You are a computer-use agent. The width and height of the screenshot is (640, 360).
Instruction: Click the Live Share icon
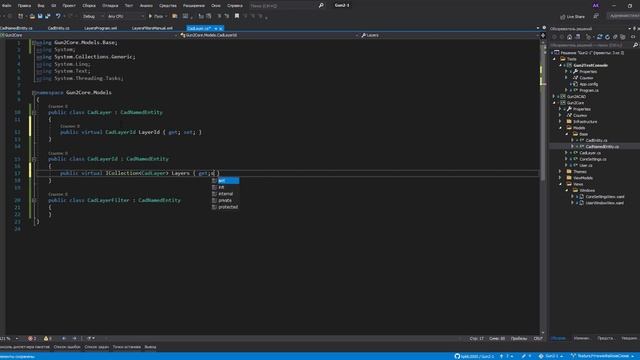(563, 17)
